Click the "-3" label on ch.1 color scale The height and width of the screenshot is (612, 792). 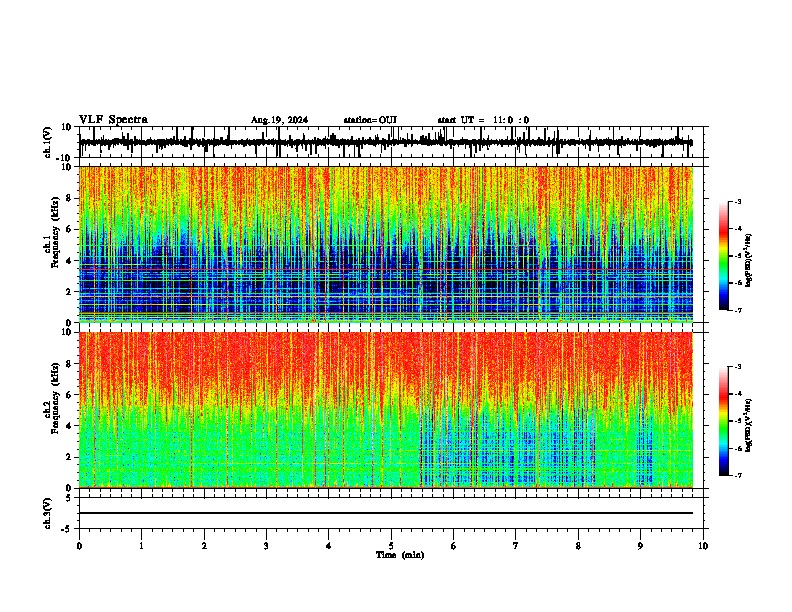[x=737, y=201]
